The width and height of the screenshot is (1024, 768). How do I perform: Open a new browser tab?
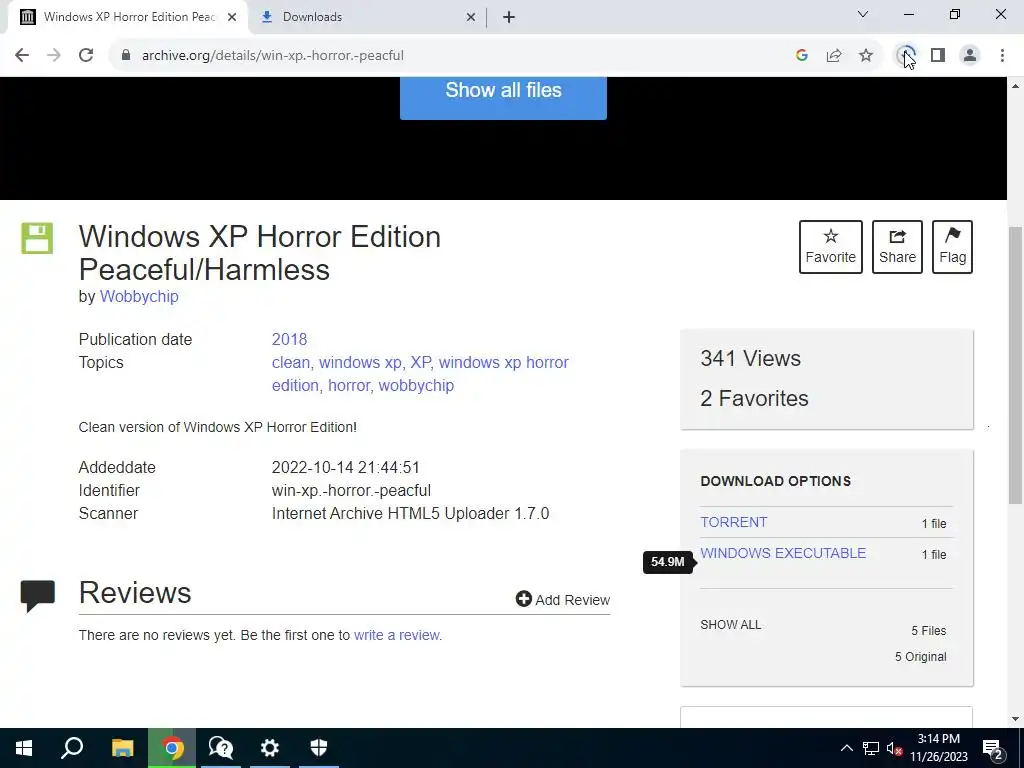pos(509,17)
